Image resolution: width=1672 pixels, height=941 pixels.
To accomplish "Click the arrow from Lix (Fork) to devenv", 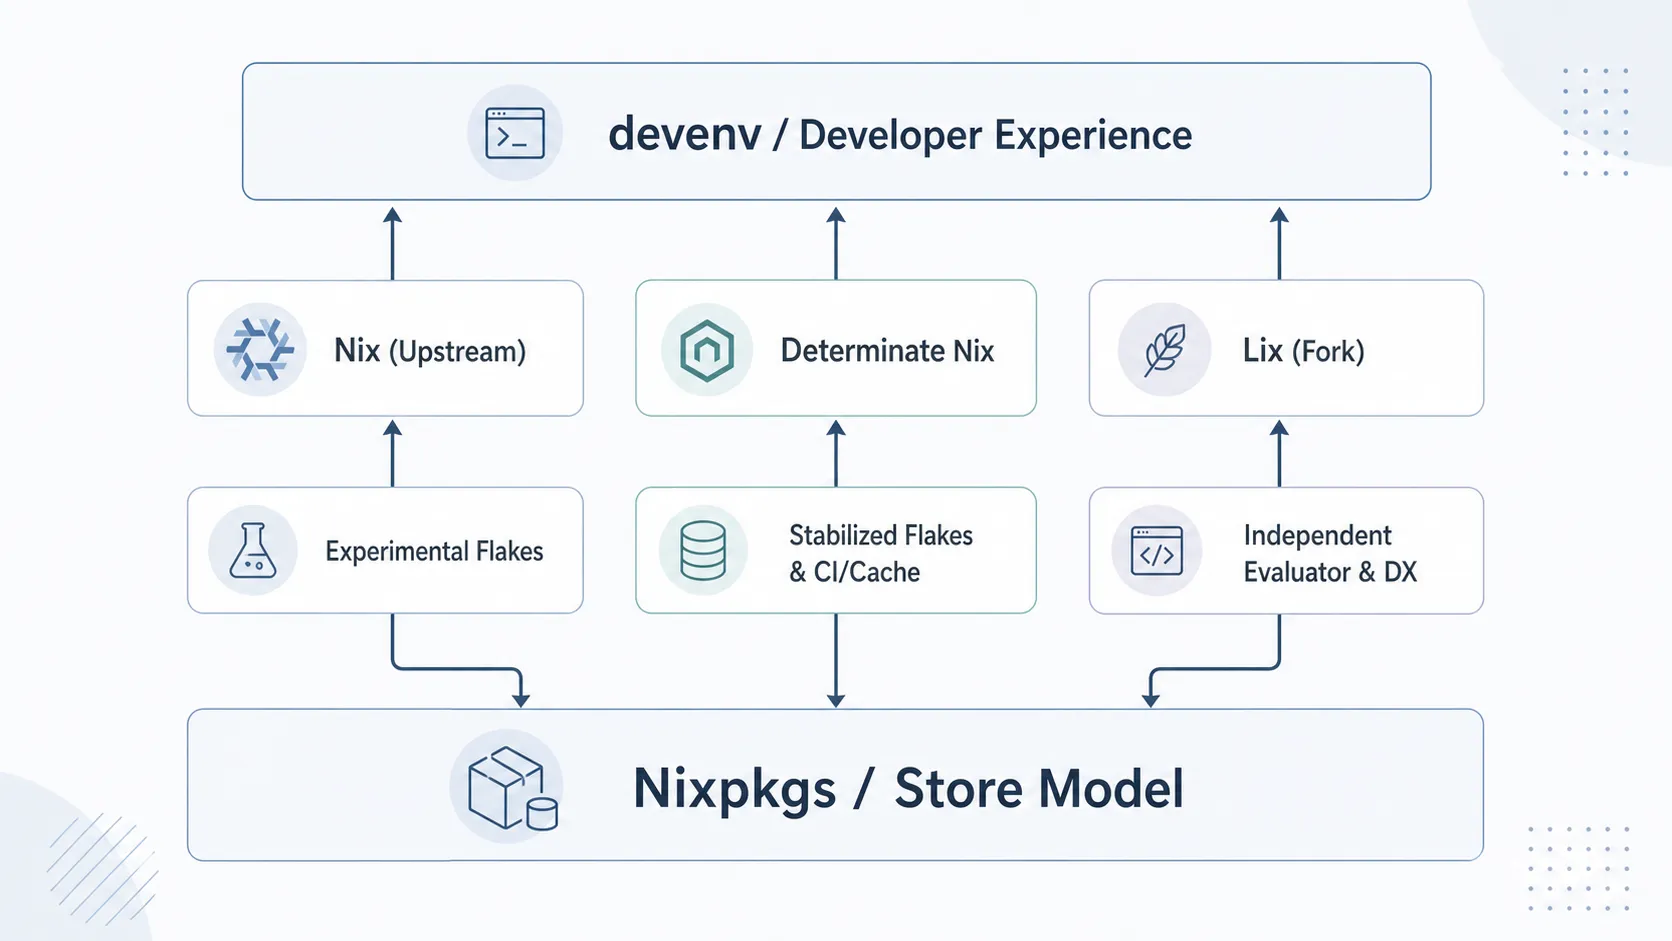I will pyautogui.click(x=1279, y=243).
